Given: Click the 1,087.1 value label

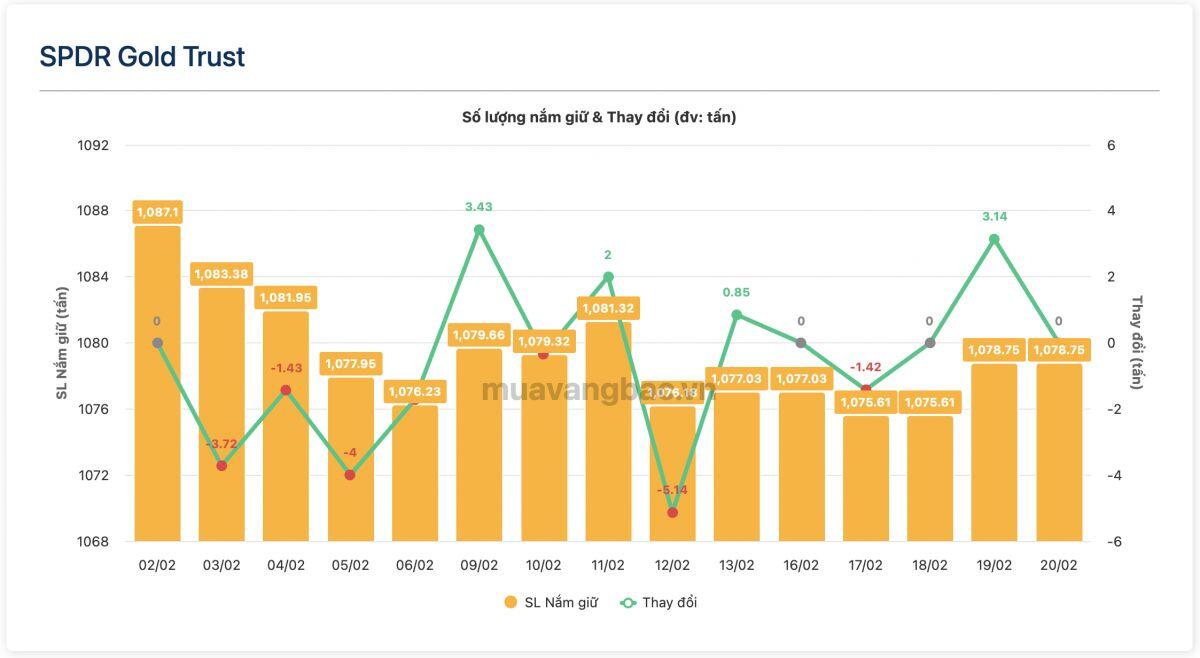Looking at the screenshot, I should (157, 212).
